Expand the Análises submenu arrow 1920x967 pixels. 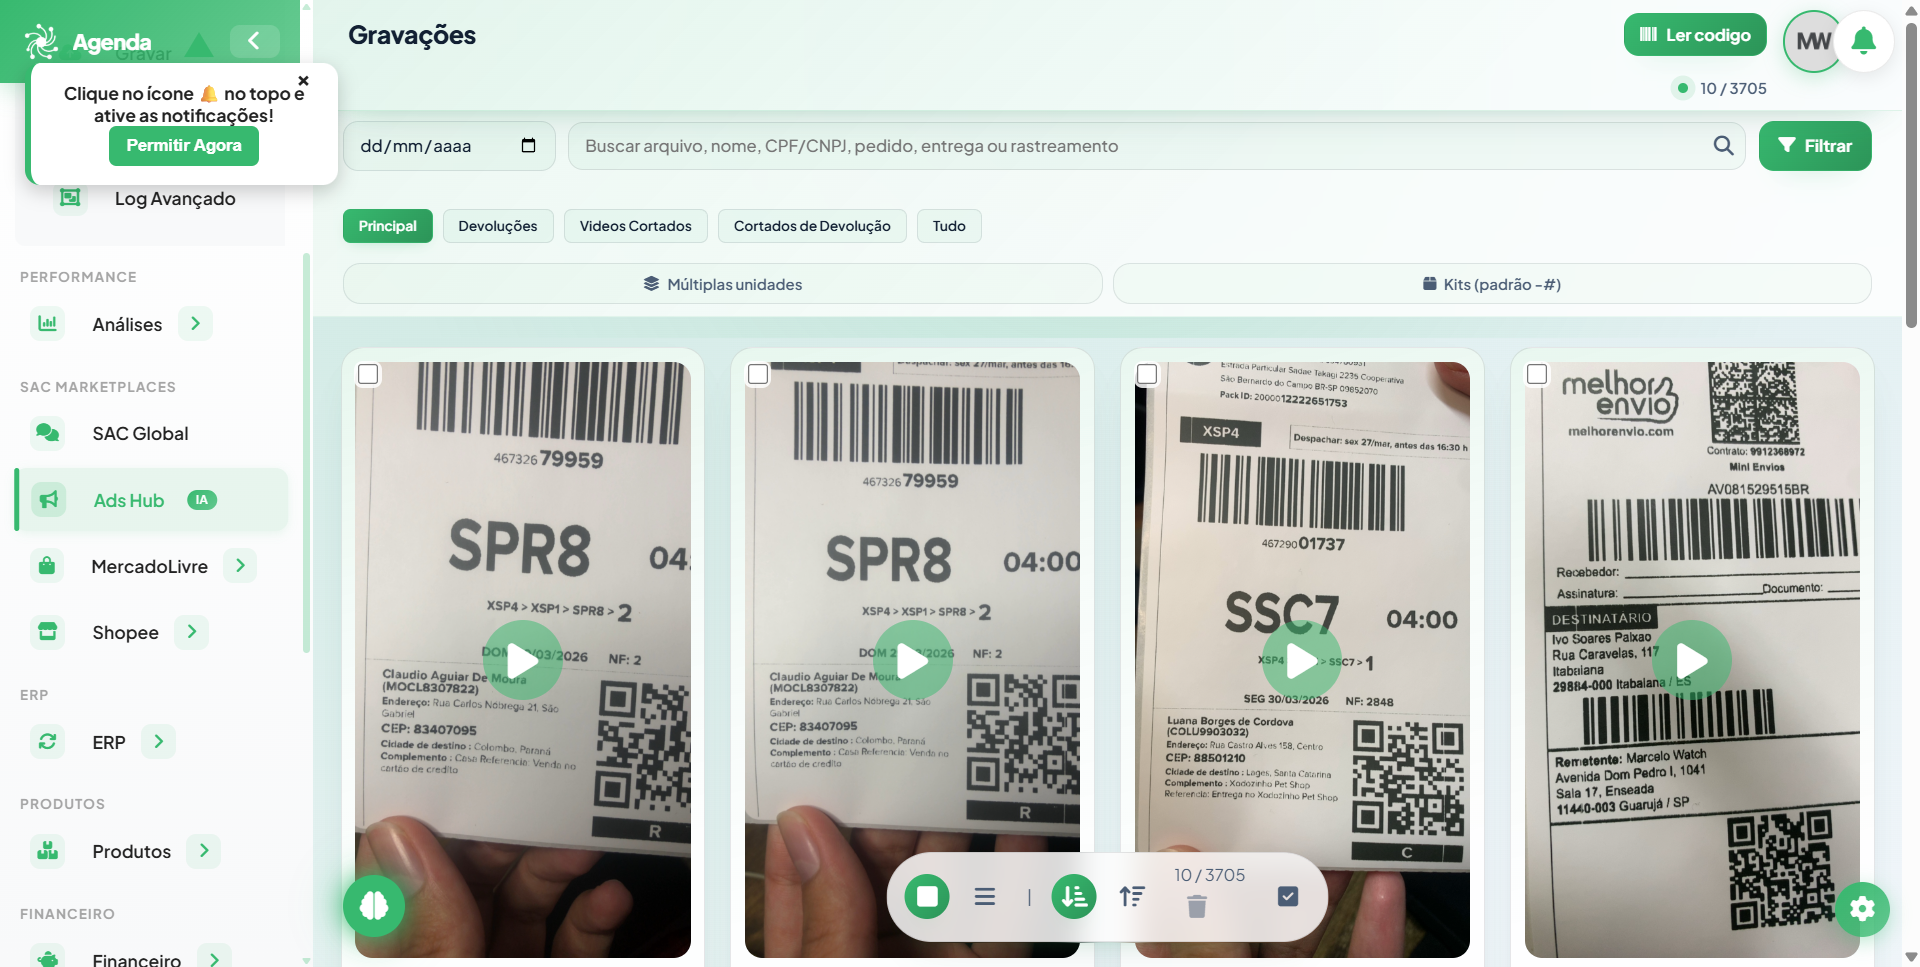point(195,323)
